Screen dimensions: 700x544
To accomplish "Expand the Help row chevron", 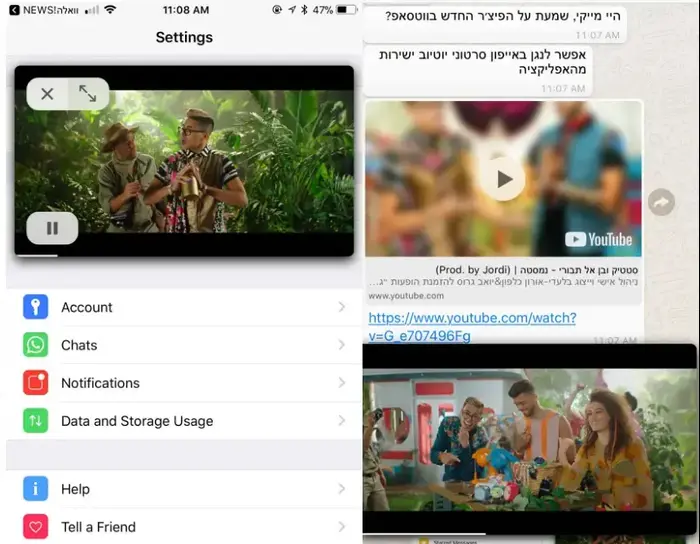I will click(x=342, y=489).
